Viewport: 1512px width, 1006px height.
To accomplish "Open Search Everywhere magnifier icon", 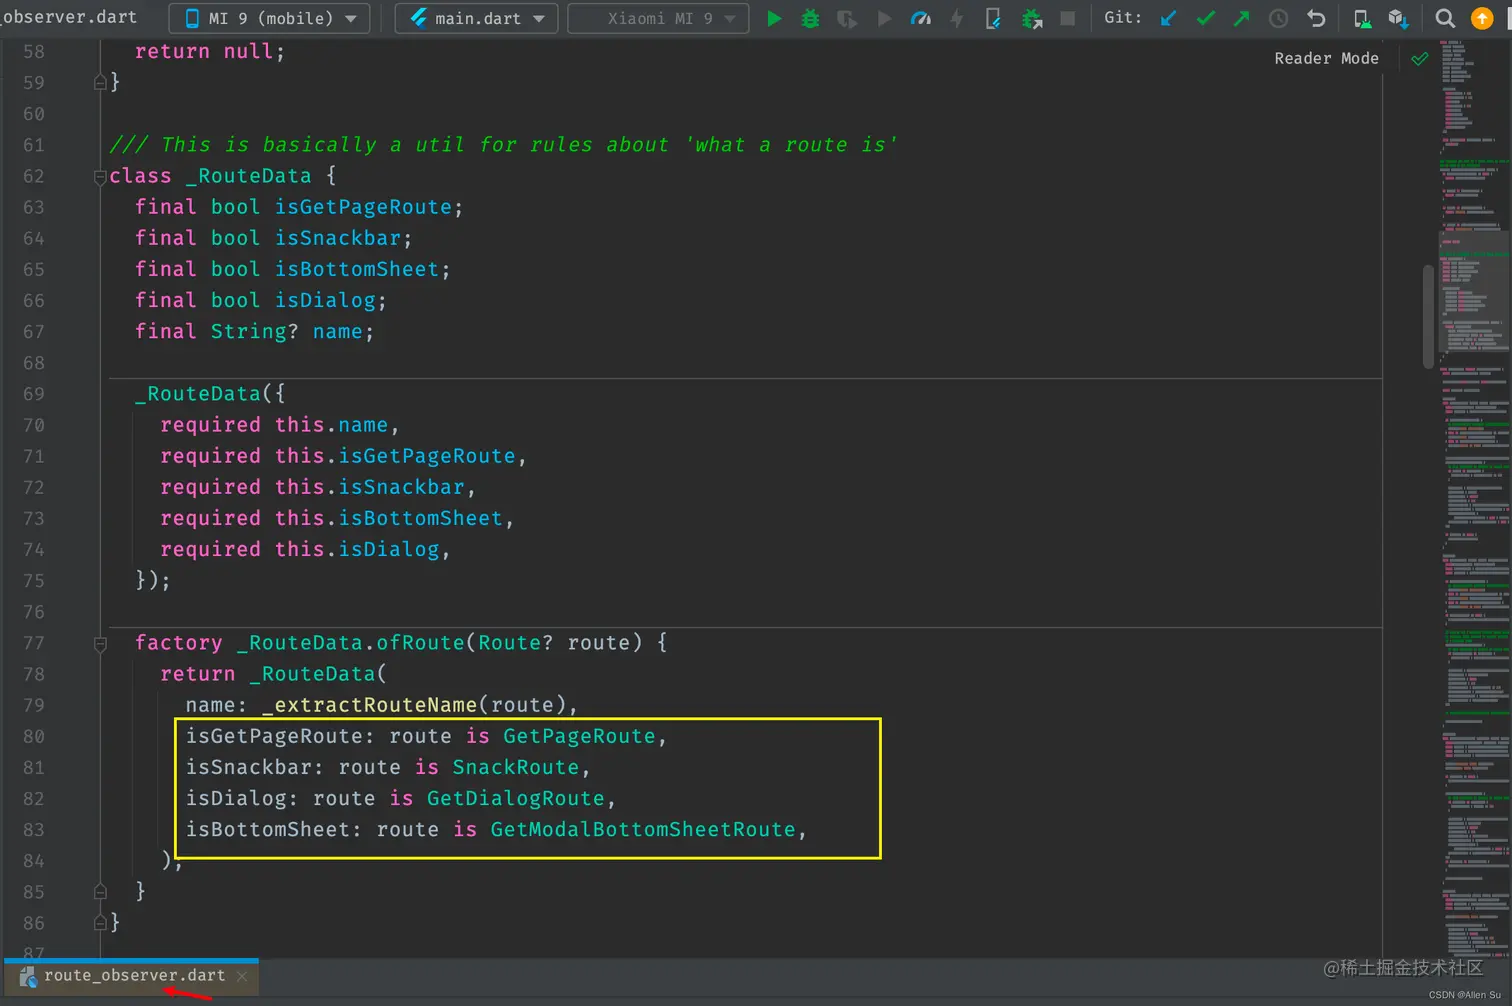I will (1445, 18).
